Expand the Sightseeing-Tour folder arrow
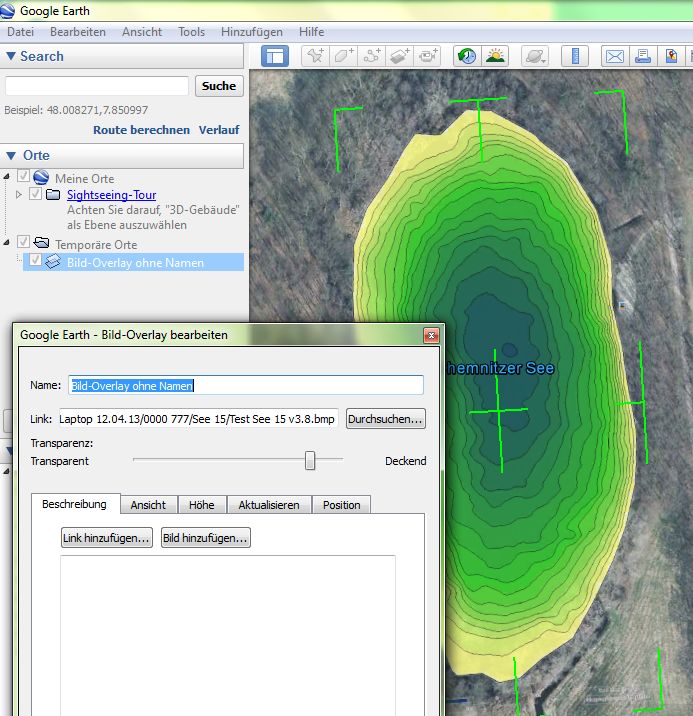 pyautogui.click(x=19, y=195)
